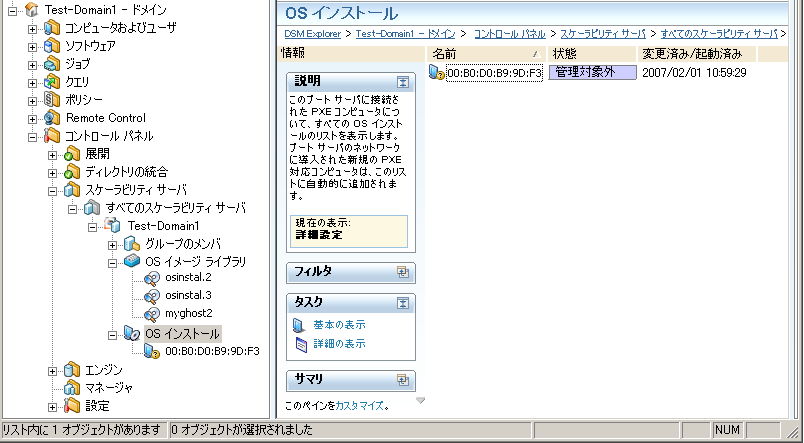This screenshot has height=443, width=804.
Task: Click the NUM status bar indicator
Action: pos(727,430)
